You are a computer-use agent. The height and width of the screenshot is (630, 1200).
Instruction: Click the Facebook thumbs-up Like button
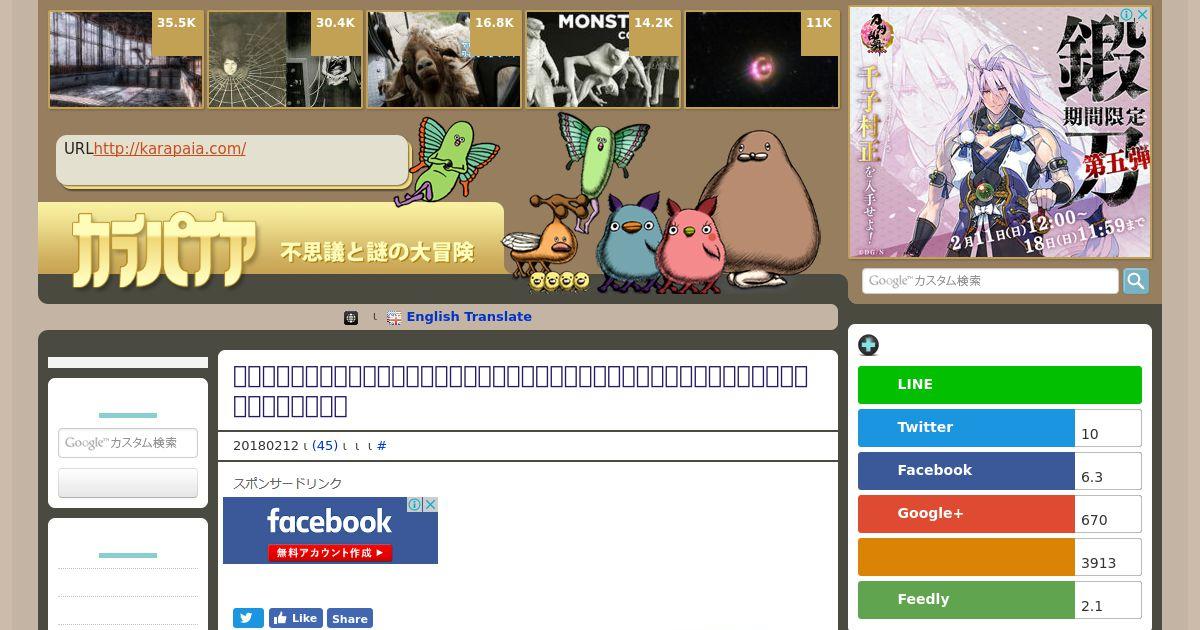coord(296,618)
